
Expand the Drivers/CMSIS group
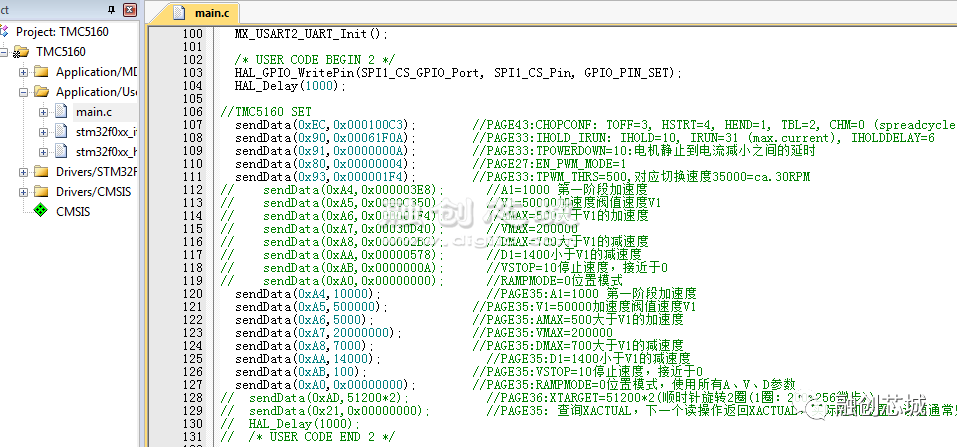coord(23,191)
